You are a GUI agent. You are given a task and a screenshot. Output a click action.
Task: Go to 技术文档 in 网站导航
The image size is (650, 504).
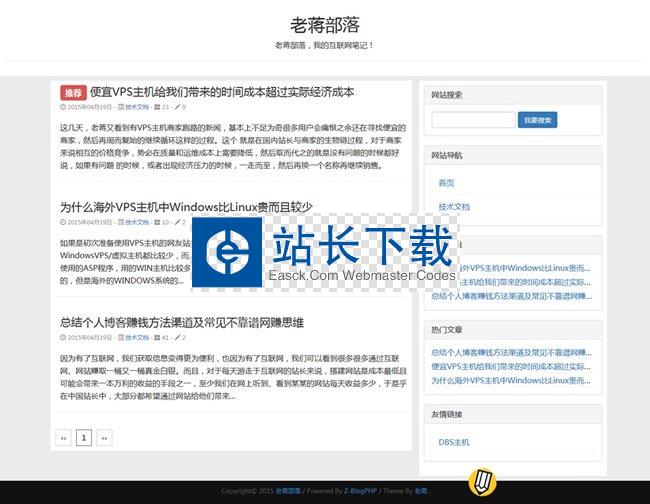pyautogui.click(x=454, y=207)
